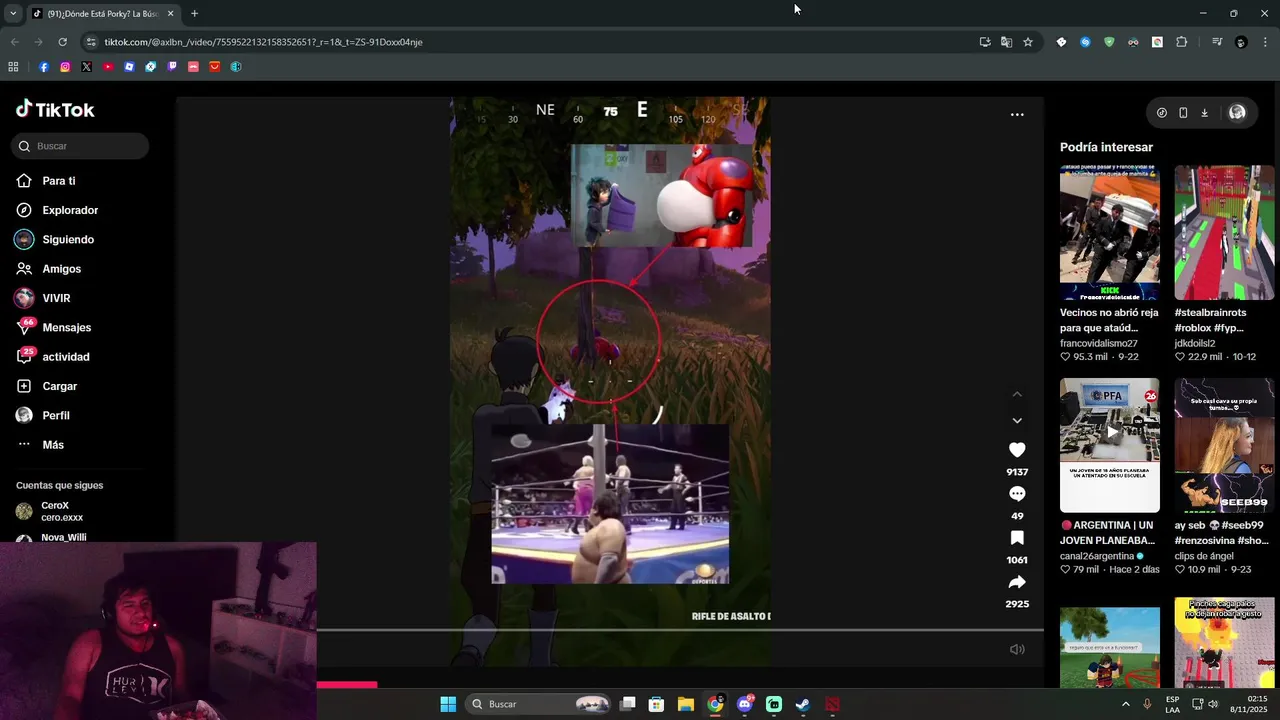Image resolution: width=1280 pixels, height=720 pixels.
Task: Open Instagram bookmark
Action: pyautogui.click(x=65, y=67)
